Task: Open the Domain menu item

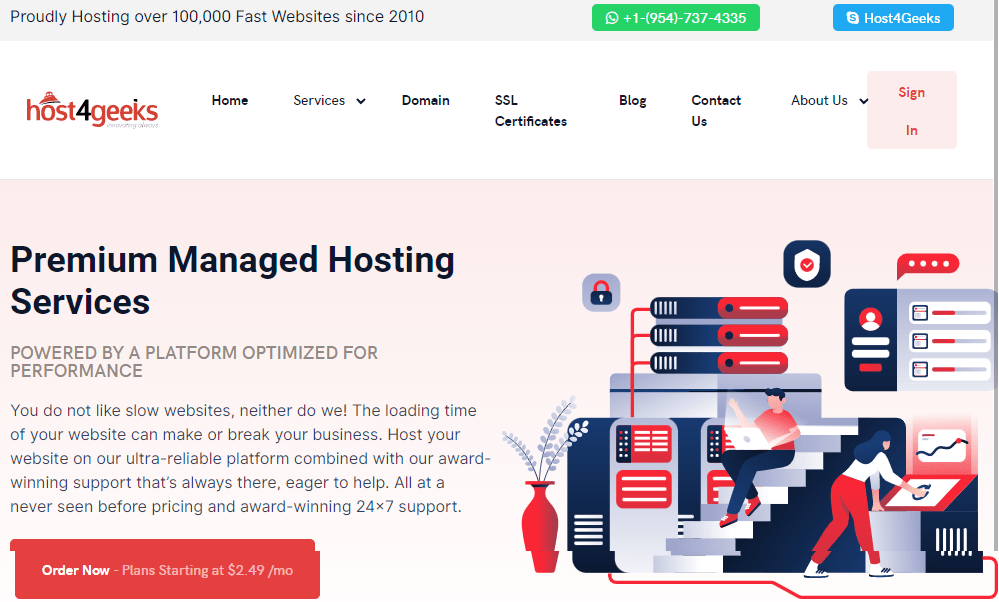Action: (x=426, y=100)
